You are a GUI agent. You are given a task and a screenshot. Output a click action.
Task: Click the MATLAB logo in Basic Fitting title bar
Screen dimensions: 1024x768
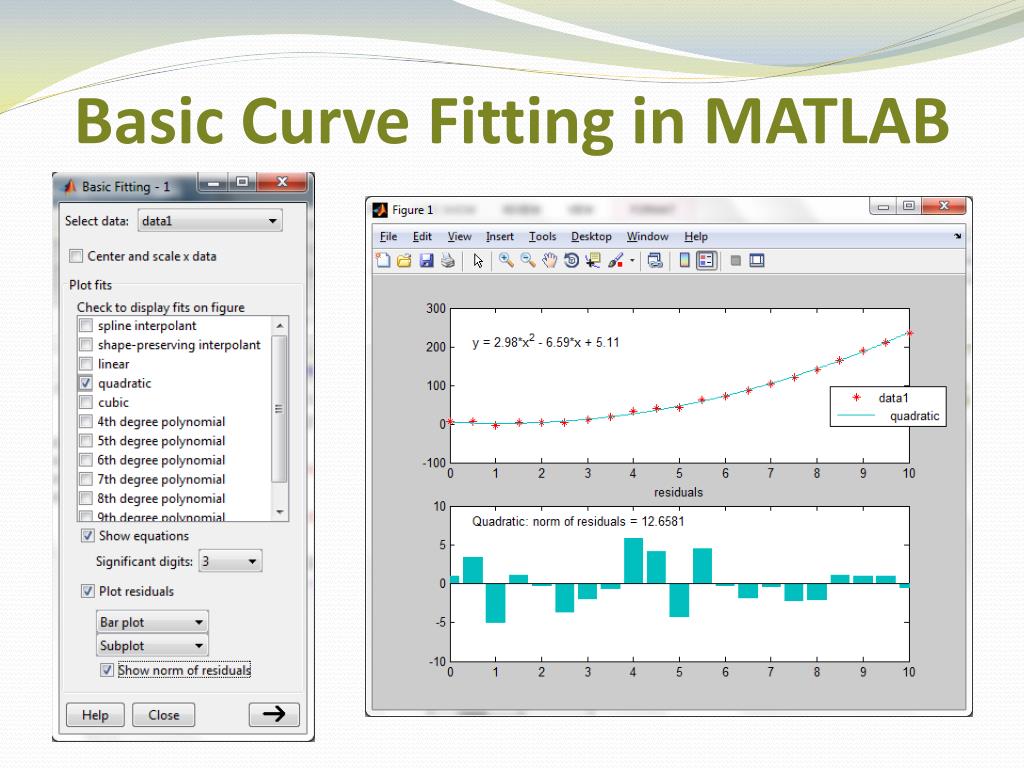pyautogui.click(x=70, y=187)
